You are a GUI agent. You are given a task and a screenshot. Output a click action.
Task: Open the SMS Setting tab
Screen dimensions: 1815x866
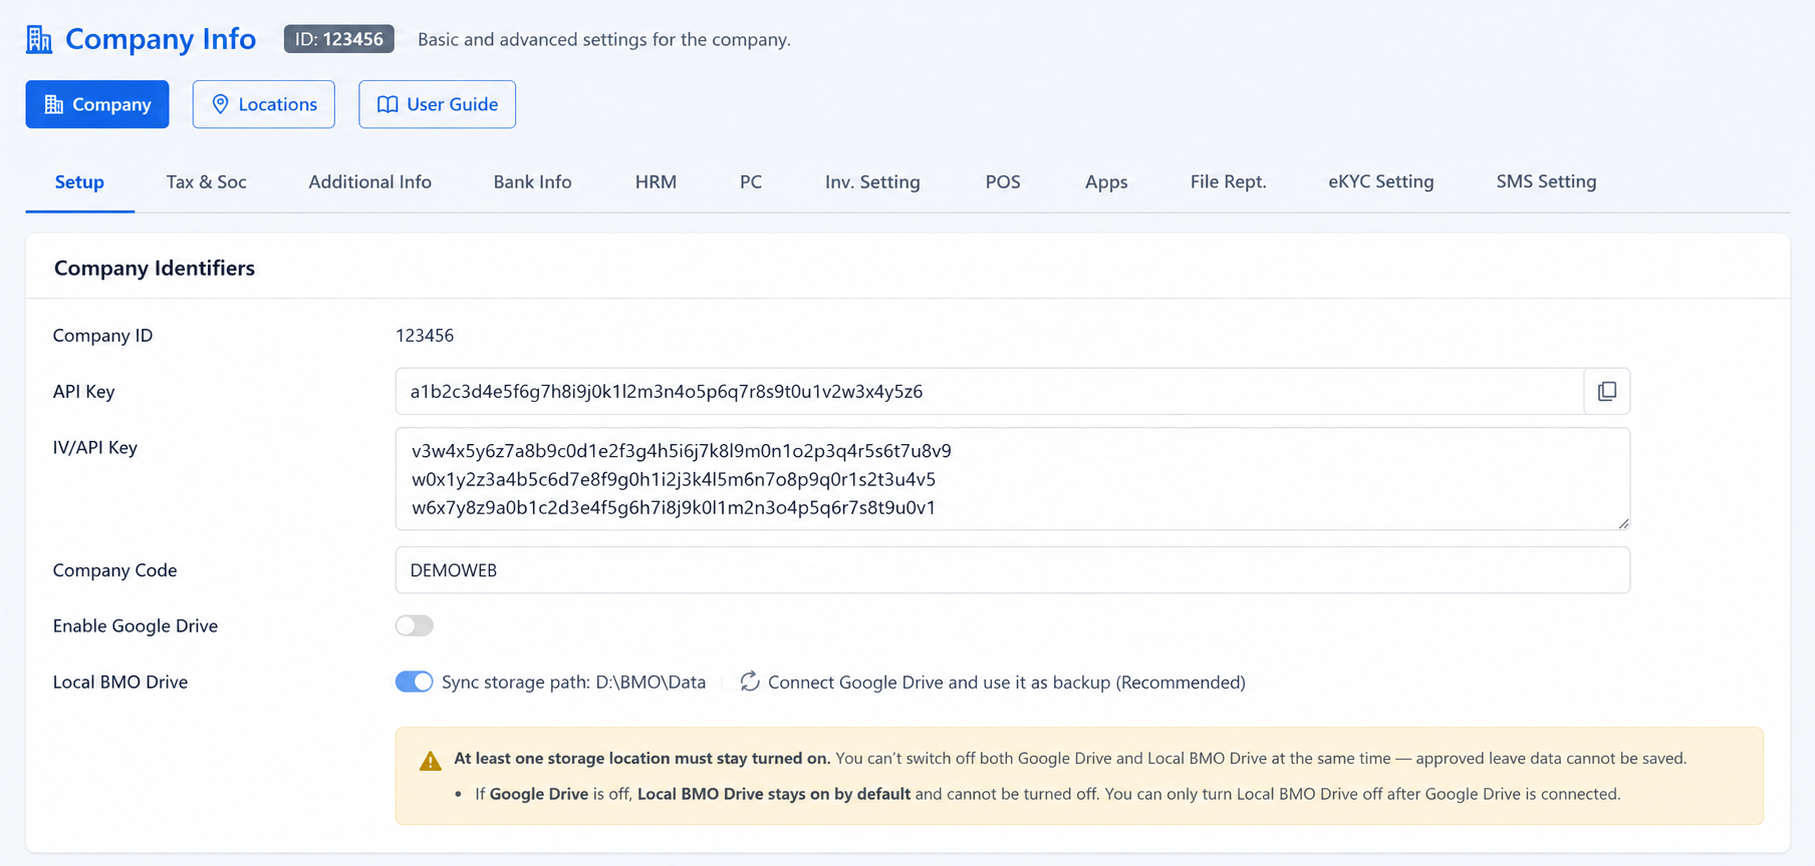pos(1546,182)
